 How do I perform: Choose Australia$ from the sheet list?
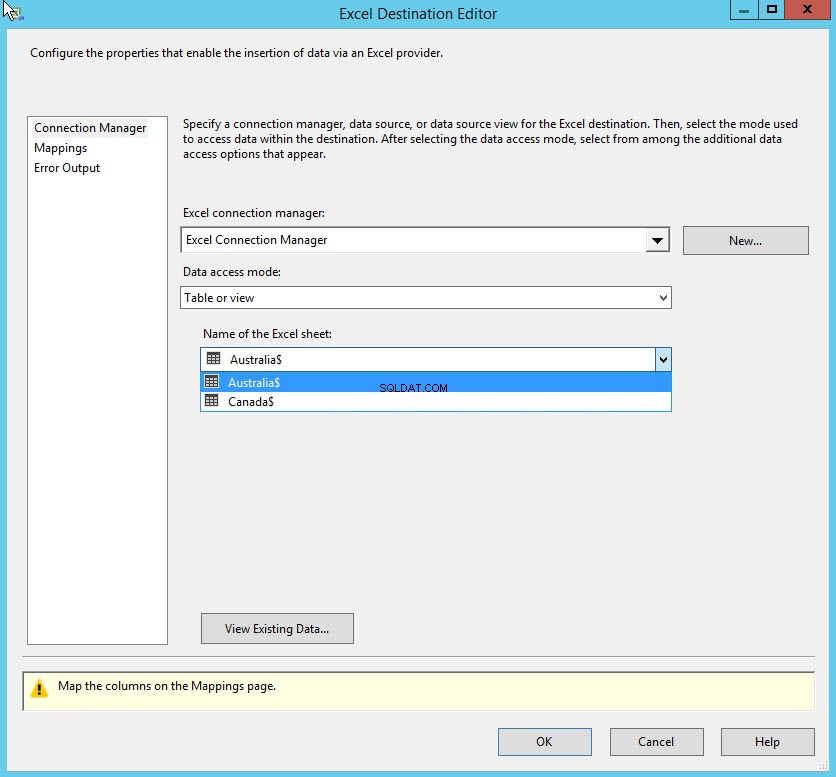pos(436,382)
